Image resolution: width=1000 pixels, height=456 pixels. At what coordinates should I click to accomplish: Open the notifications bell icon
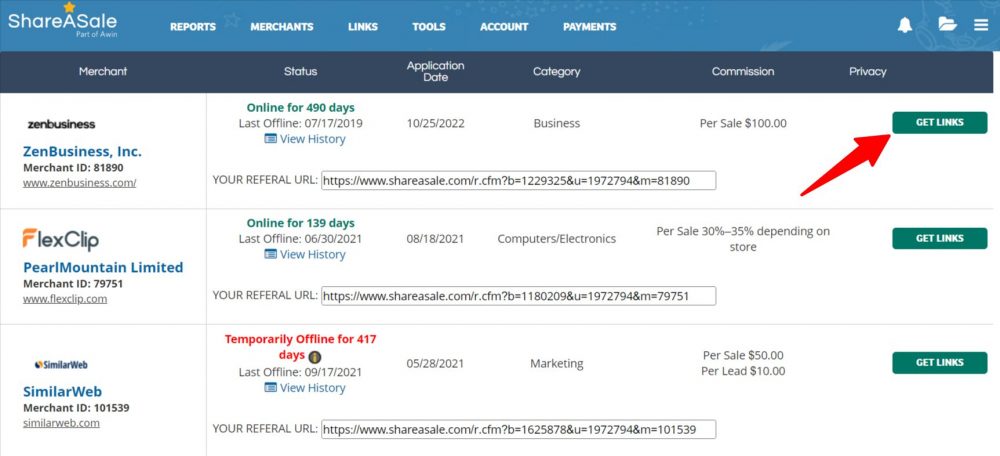pos(904,25)
